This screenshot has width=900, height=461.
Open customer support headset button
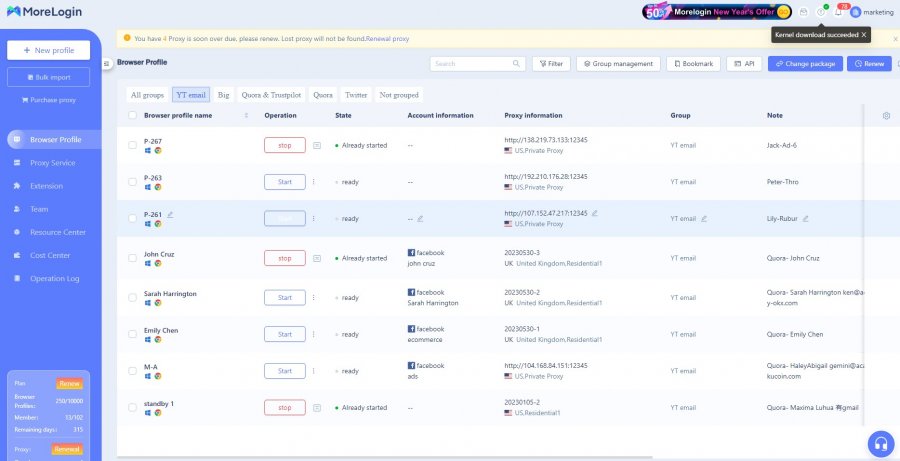(880, 443)
